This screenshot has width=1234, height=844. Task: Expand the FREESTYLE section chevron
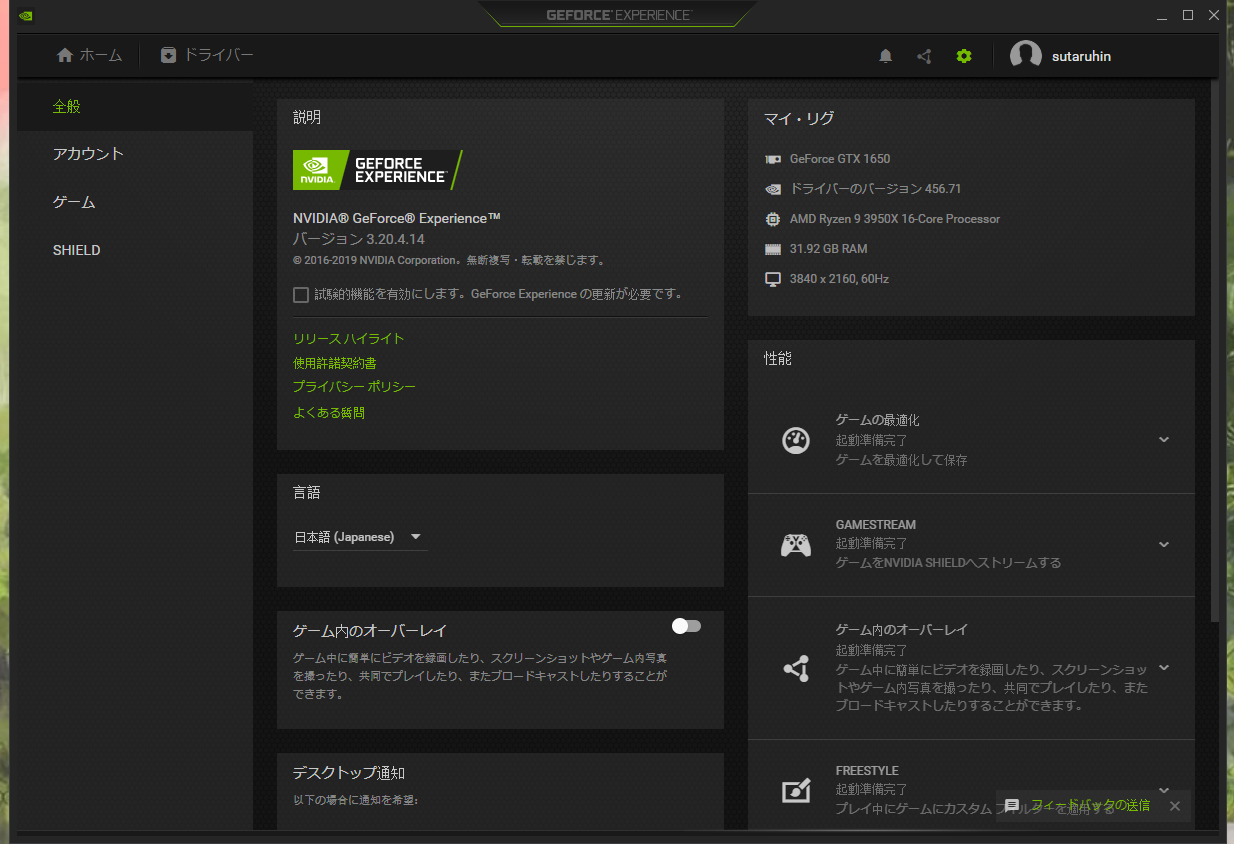click(x=1164, y=789)
